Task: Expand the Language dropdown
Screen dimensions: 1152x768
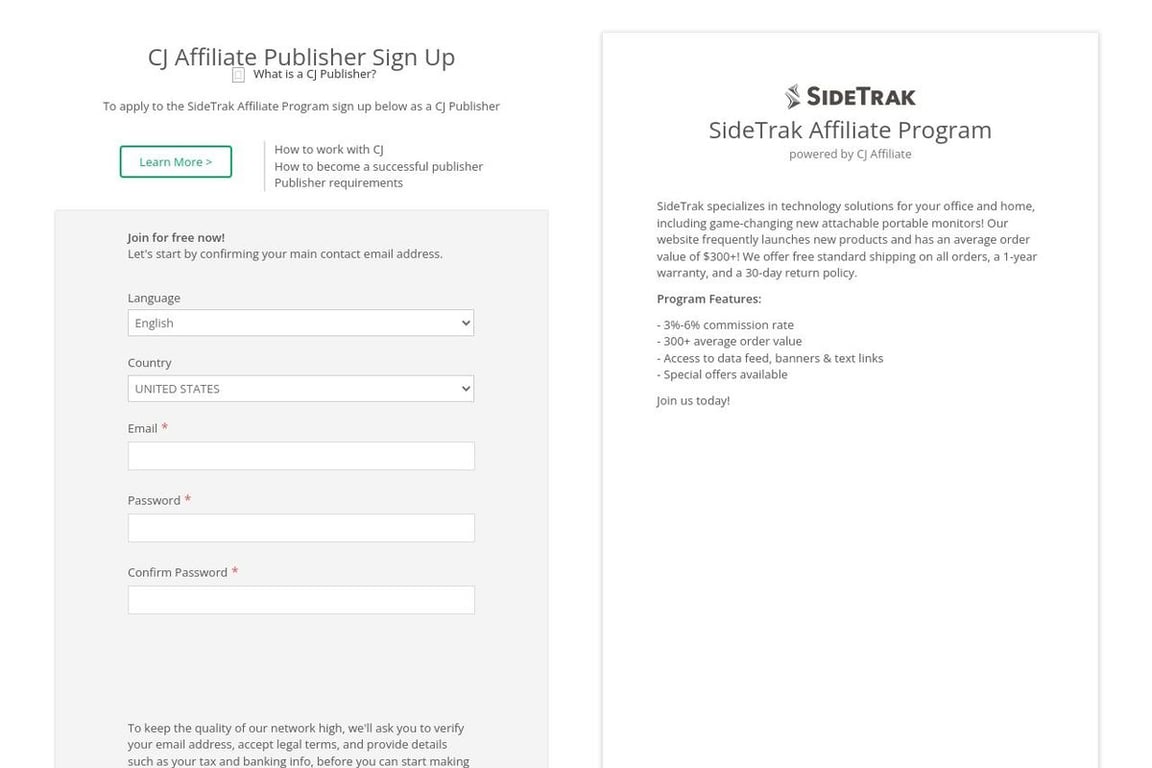Action: tap(300, 323)
